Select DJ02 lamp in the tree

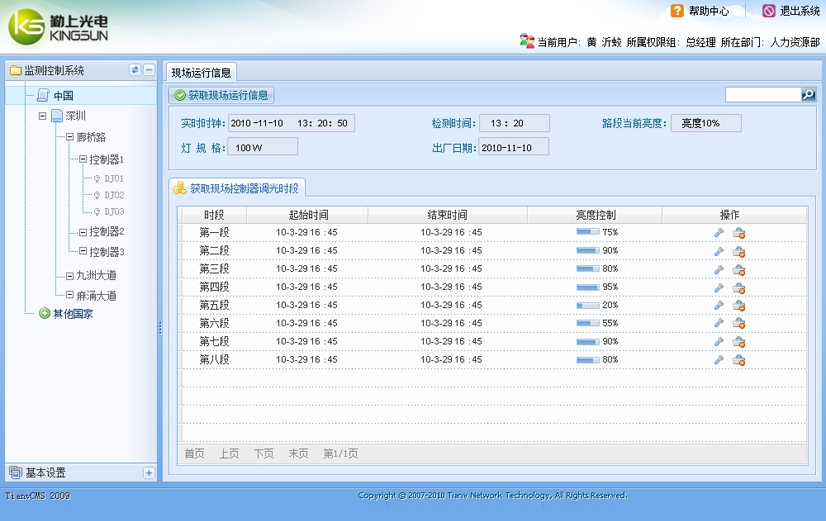(x=113, y=195)
